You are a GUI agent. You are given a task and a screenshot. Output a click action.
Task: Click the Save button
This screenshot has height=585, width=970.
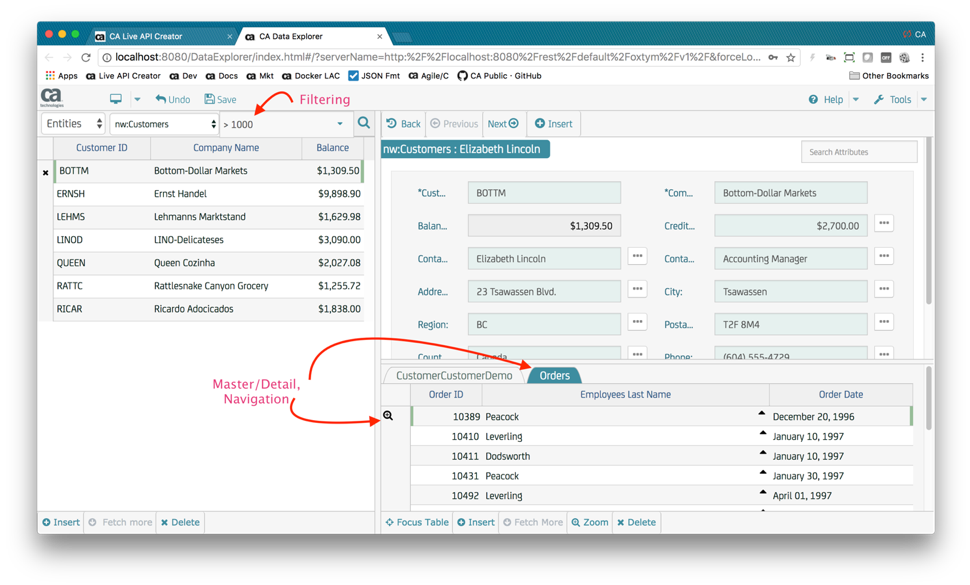(x=220, y=99)
